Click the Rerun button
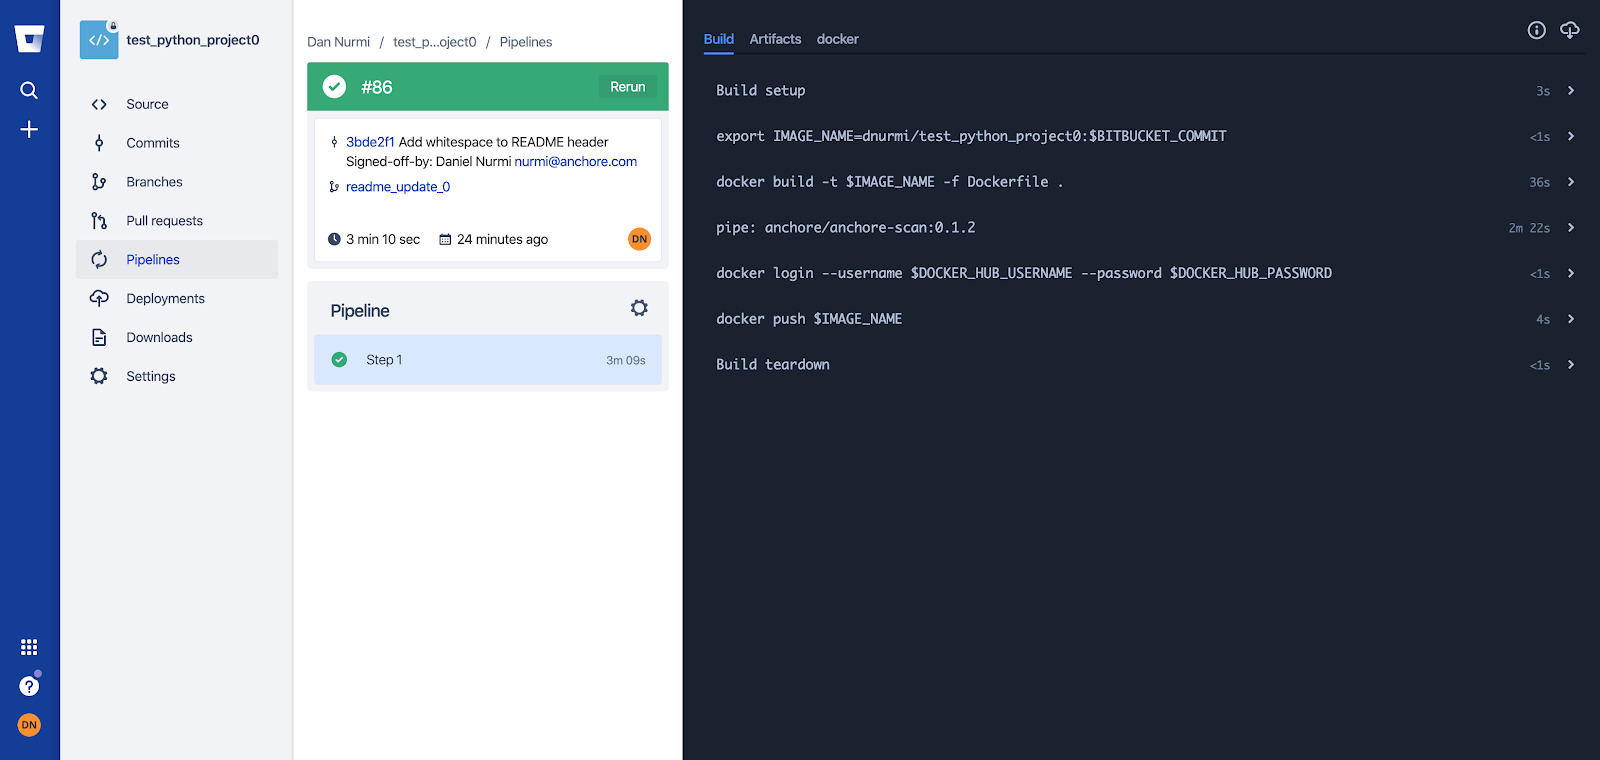The image size is (1600, 760). coord(628,87)
